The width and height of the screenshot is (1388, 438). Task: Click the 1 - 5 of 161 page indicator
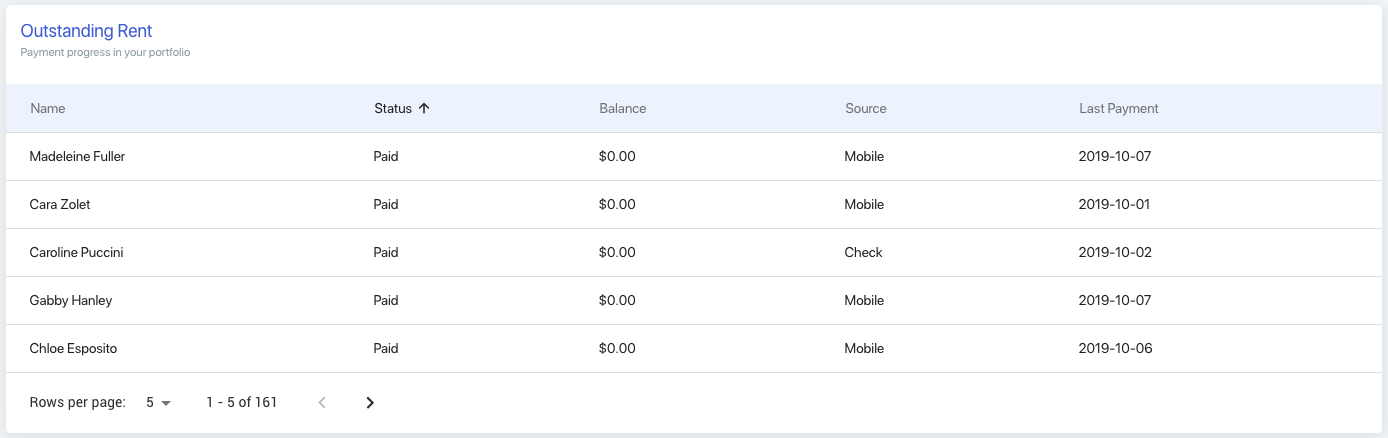[x=241, y=403]
